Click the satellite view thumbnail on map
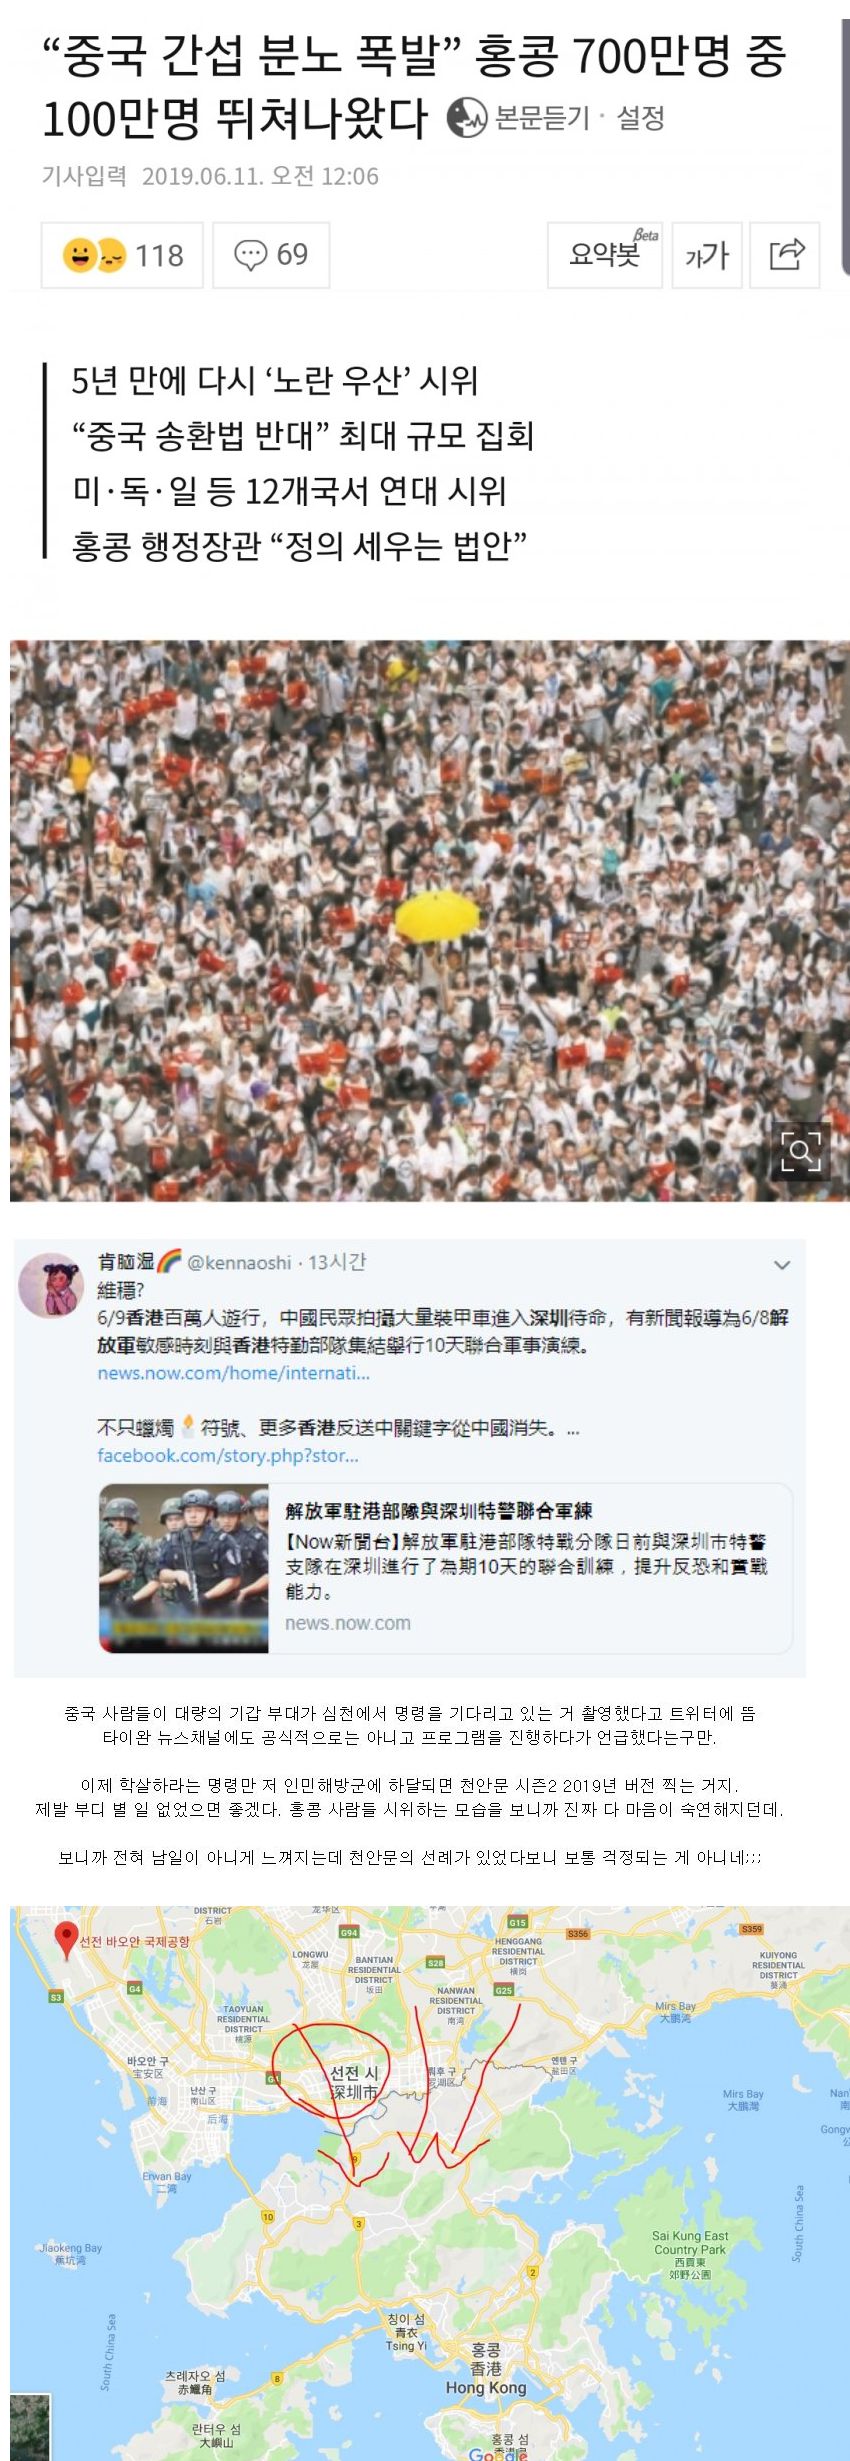 [30, 2428]
